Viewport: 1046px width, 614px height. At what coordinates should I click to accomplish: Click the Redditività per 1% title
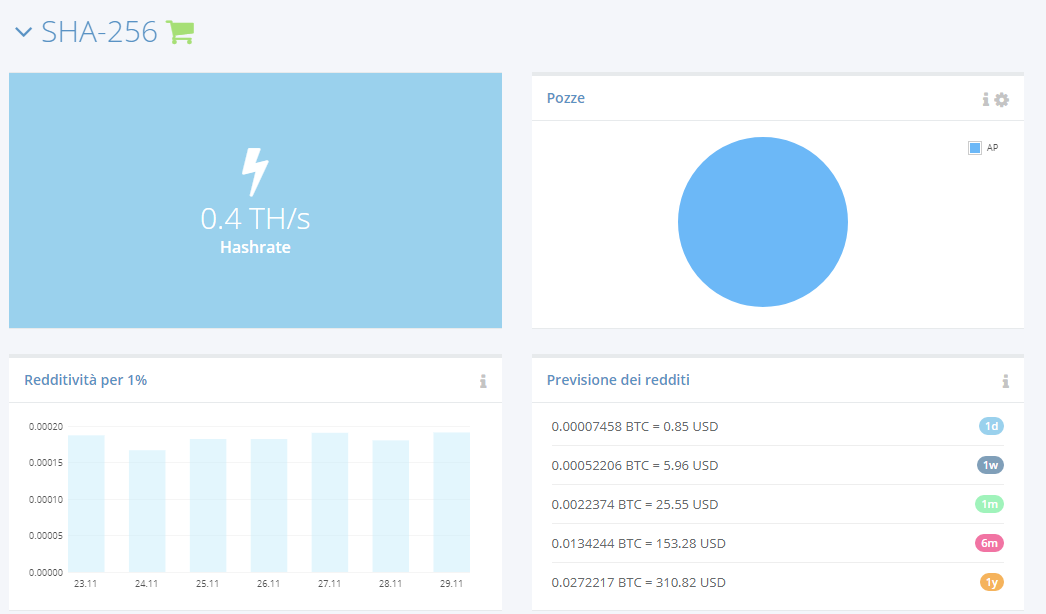[85, 380]
